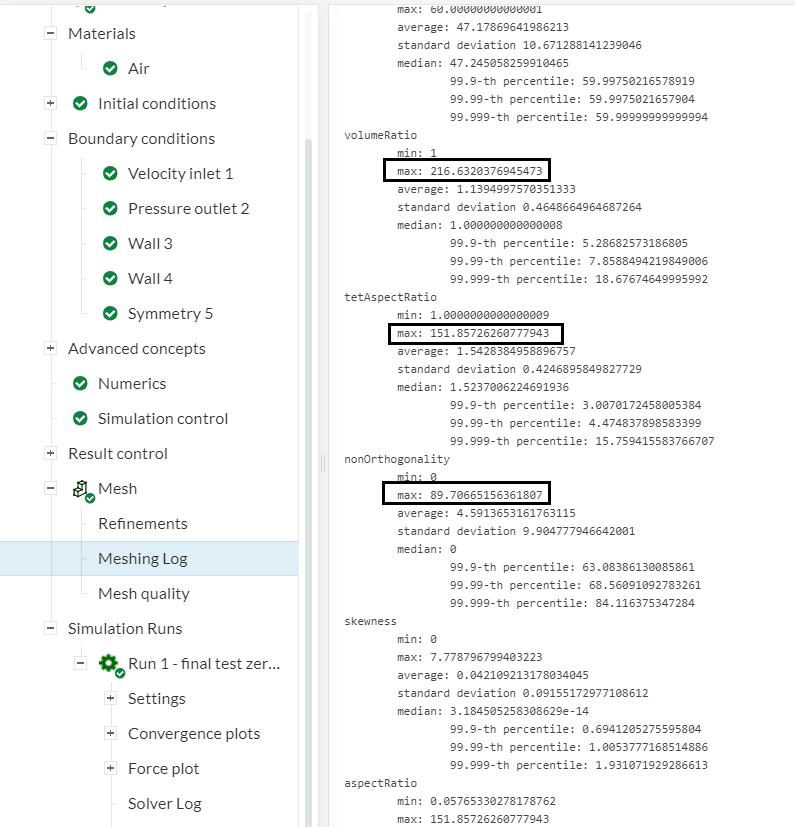Open the Mesh settings item
The image size is (795, 827).
117,488
